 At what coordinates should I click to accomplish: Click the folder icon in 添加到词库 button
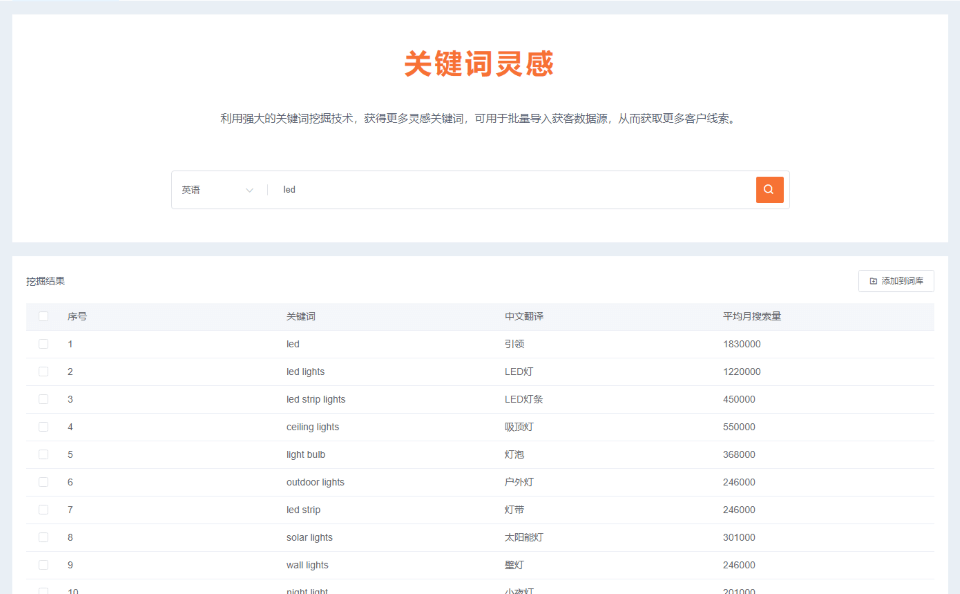873,281
